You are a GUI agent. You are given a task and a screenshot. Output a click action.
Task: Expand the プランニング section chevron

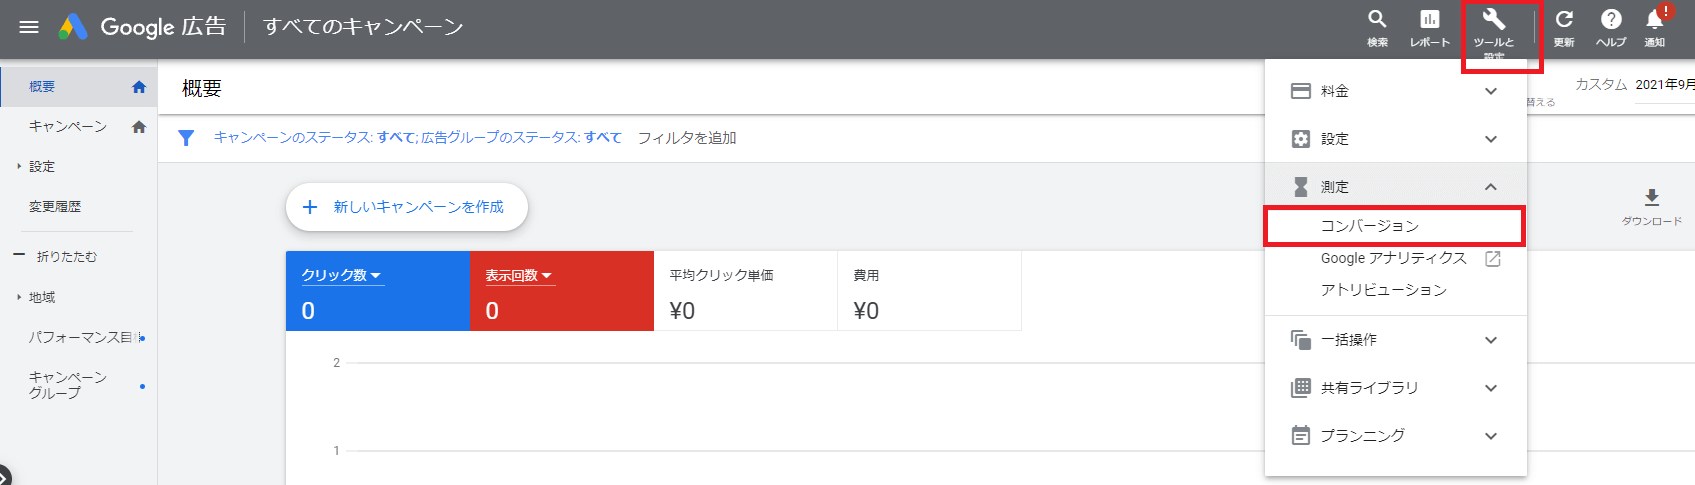pos(1491,436)
